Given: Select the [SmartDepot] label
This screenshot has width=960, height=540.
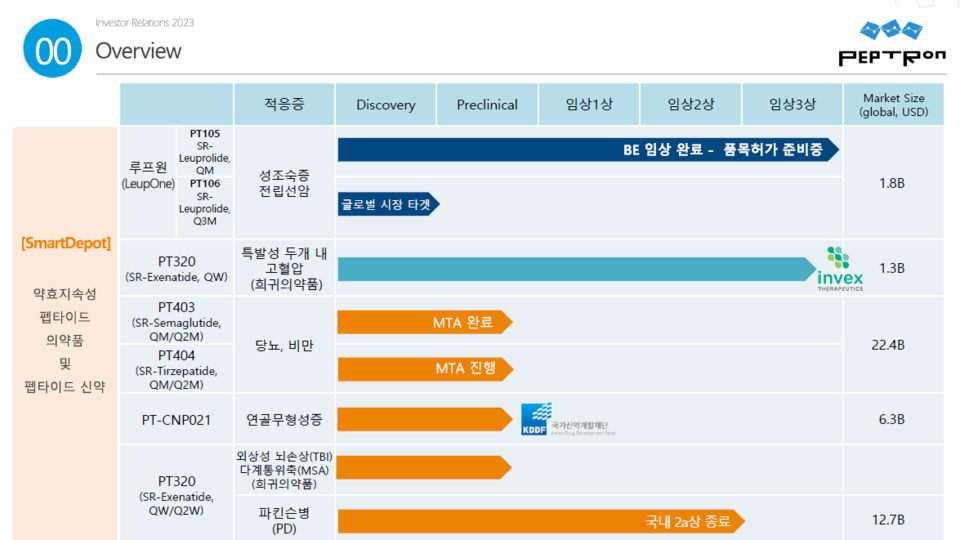Looking at the screenshot, I should (66, 243).
